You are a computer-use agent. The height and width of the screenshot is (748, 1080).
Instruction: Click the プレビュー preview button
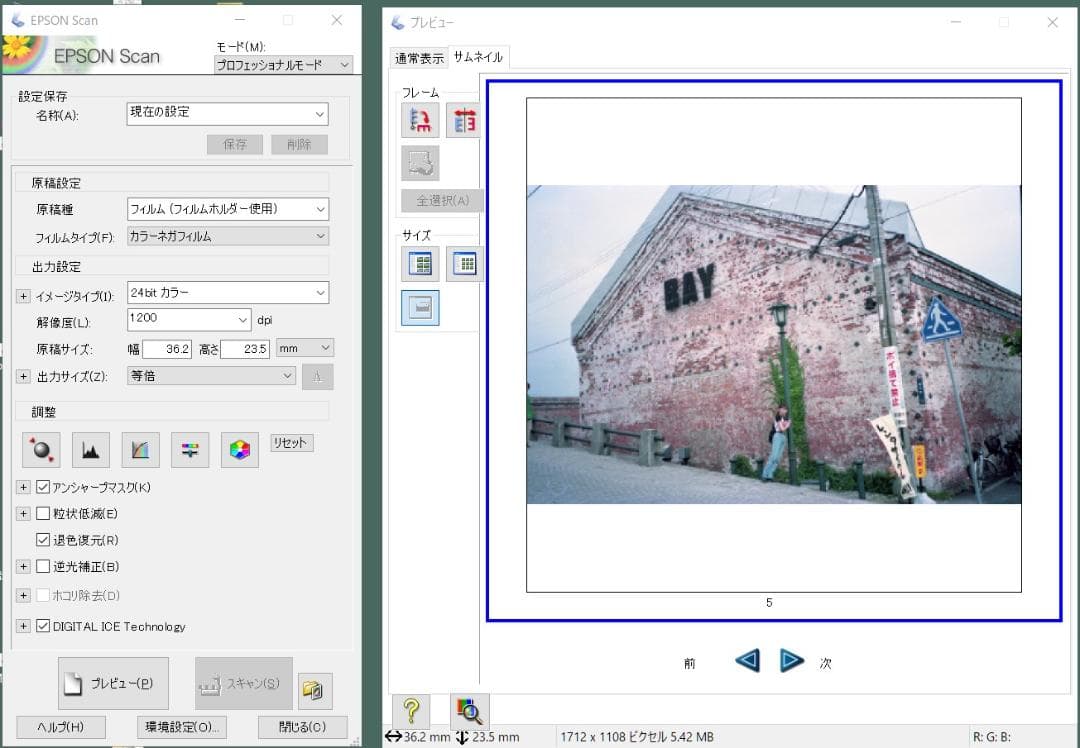(x=113, y=684)
